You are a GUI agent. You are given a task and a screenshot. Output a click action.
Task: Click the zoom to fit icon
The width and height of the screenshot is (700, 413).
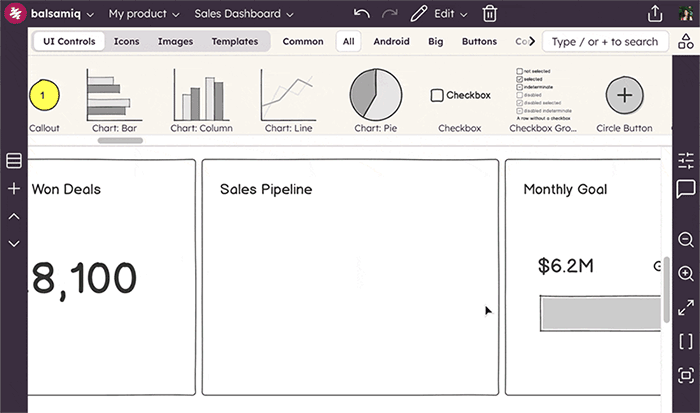pyautogui.click(x=686, y=375)
